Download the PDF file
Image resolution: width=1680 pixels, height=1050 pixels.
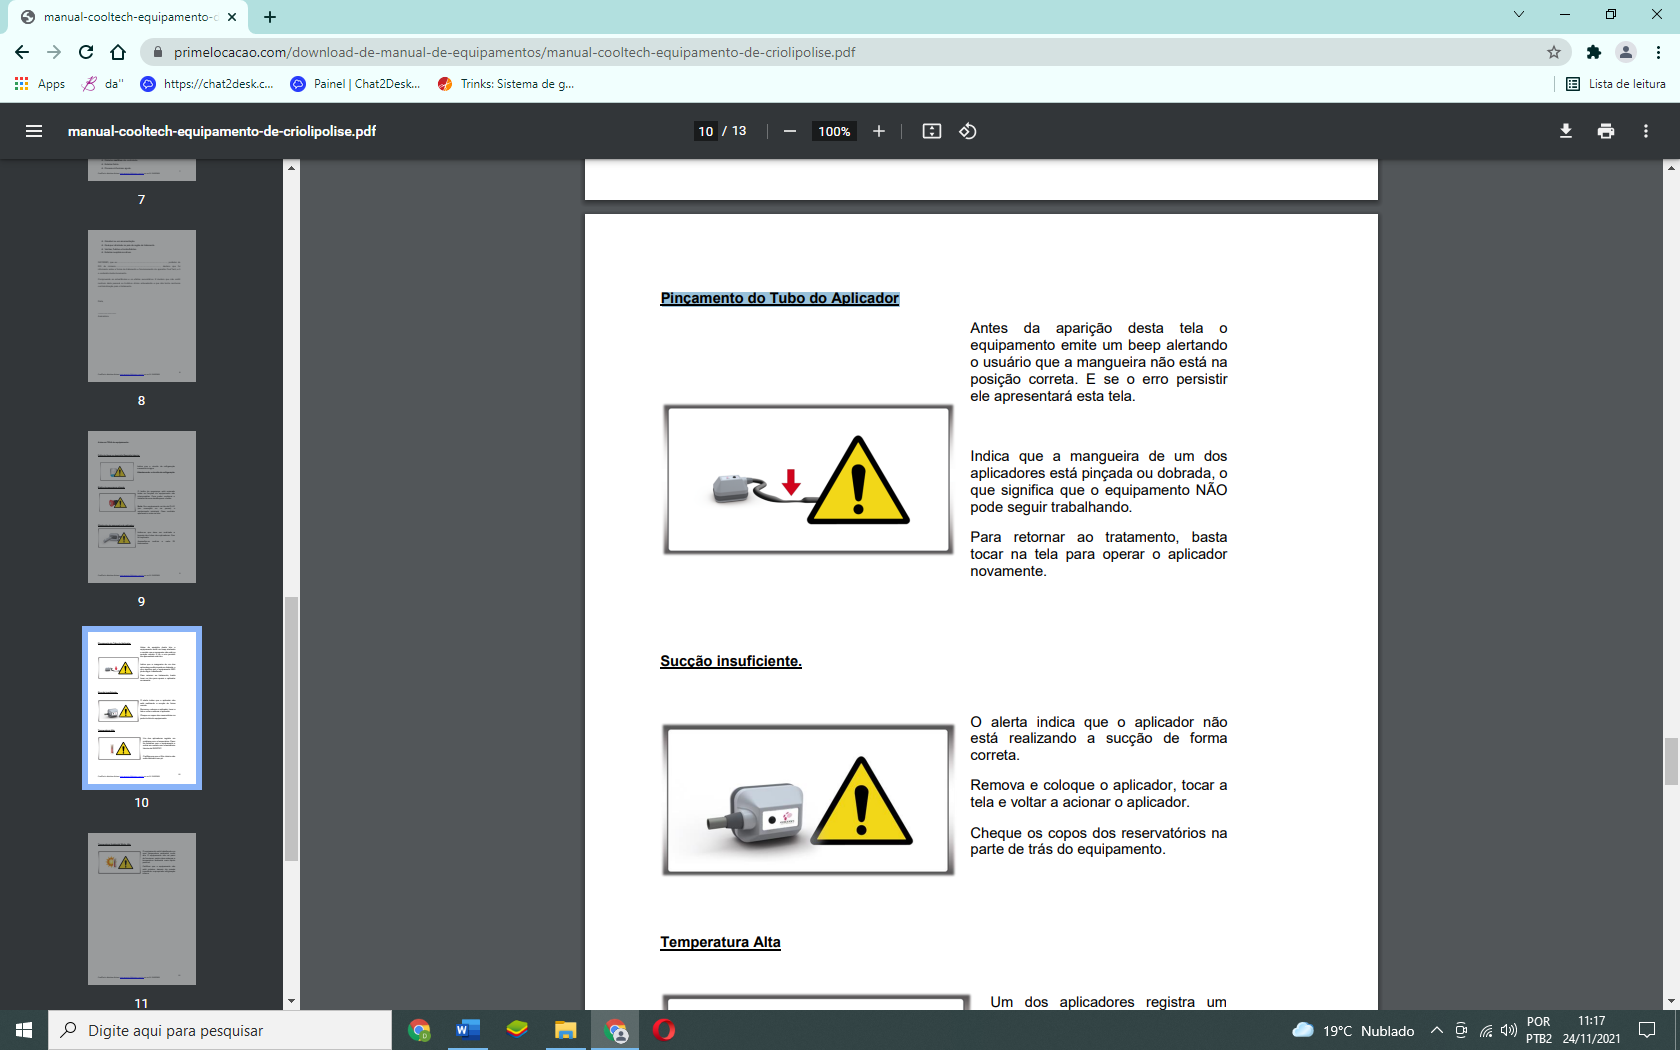tap(1566, 131)
